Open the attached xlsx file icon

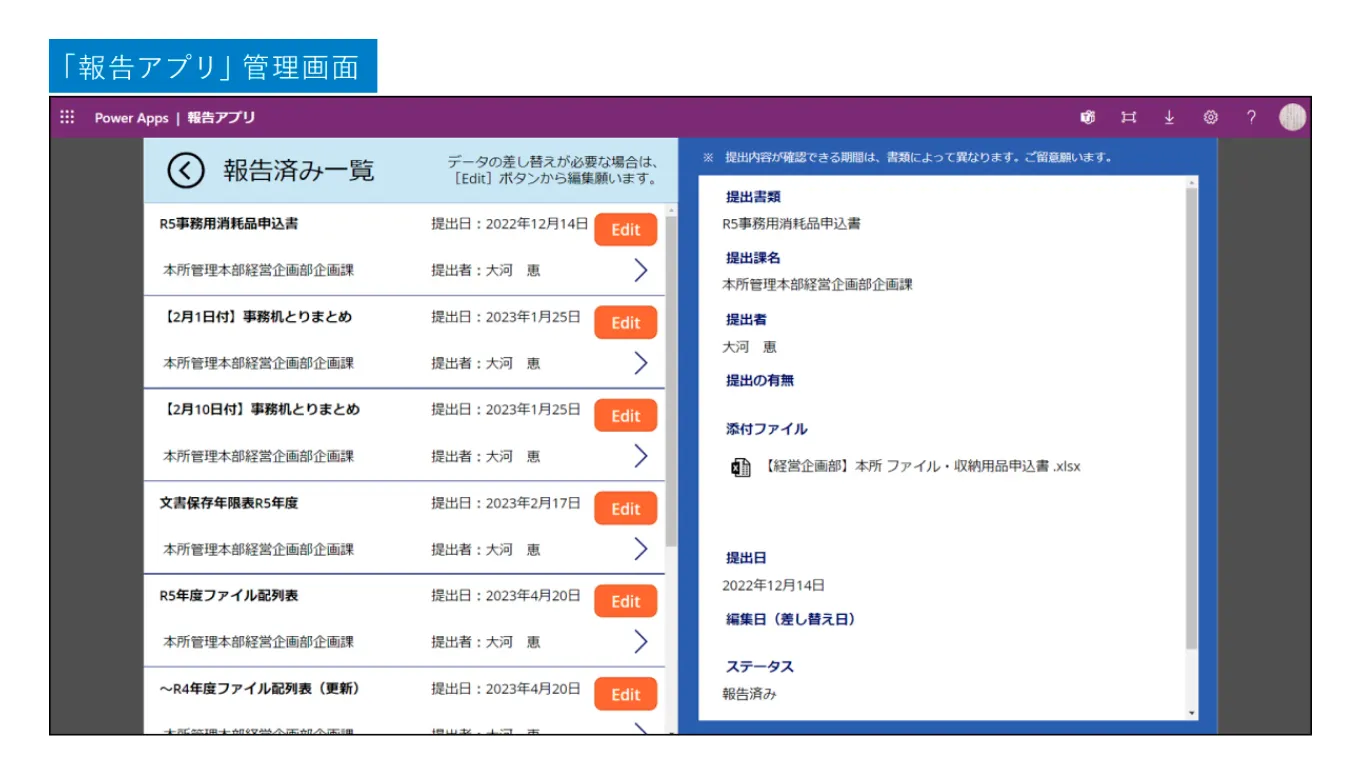(x=740, y=467)
